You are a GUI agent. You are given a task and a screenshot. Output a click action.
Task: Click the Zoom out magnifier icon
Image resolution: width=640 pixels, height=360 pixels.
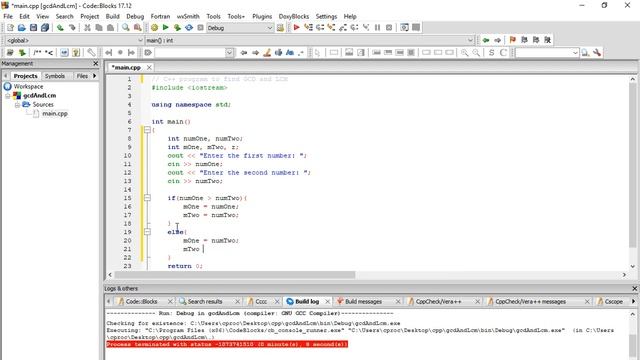(x=476, y=53)
